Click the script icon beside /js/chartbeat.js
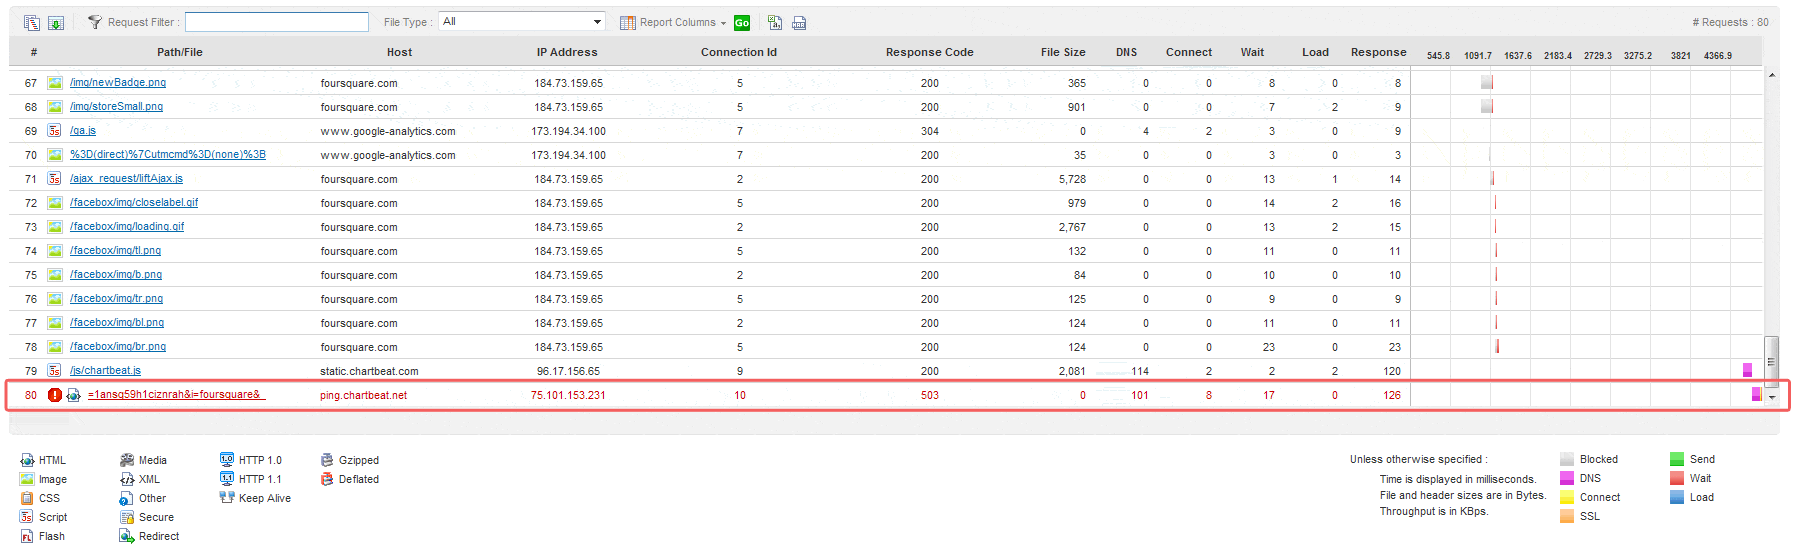Viewport: 1794px width, 560px height. click(55, 371)
